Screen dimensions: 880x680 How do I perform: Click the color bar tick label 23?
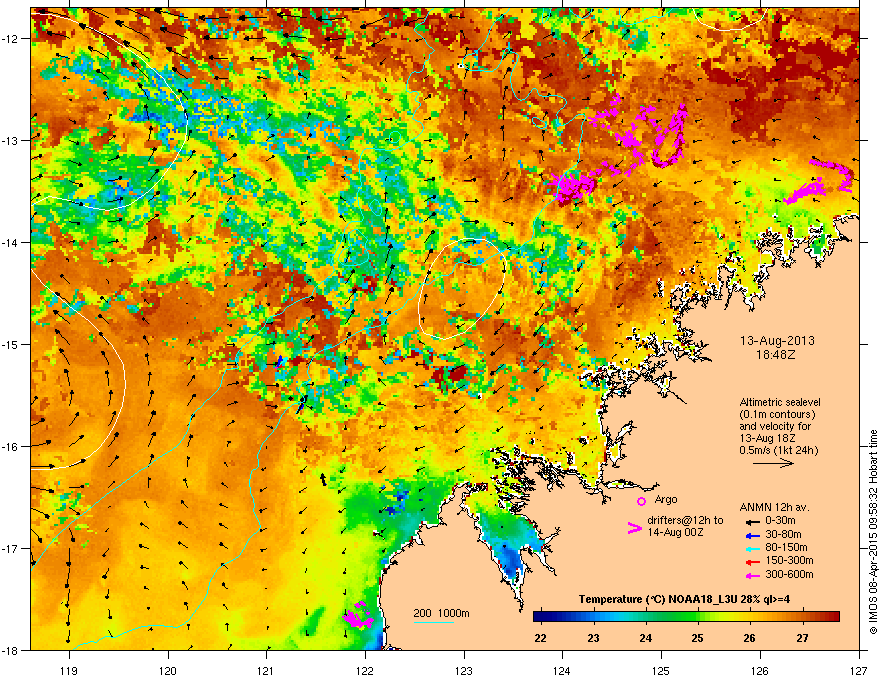coord(593,638)
